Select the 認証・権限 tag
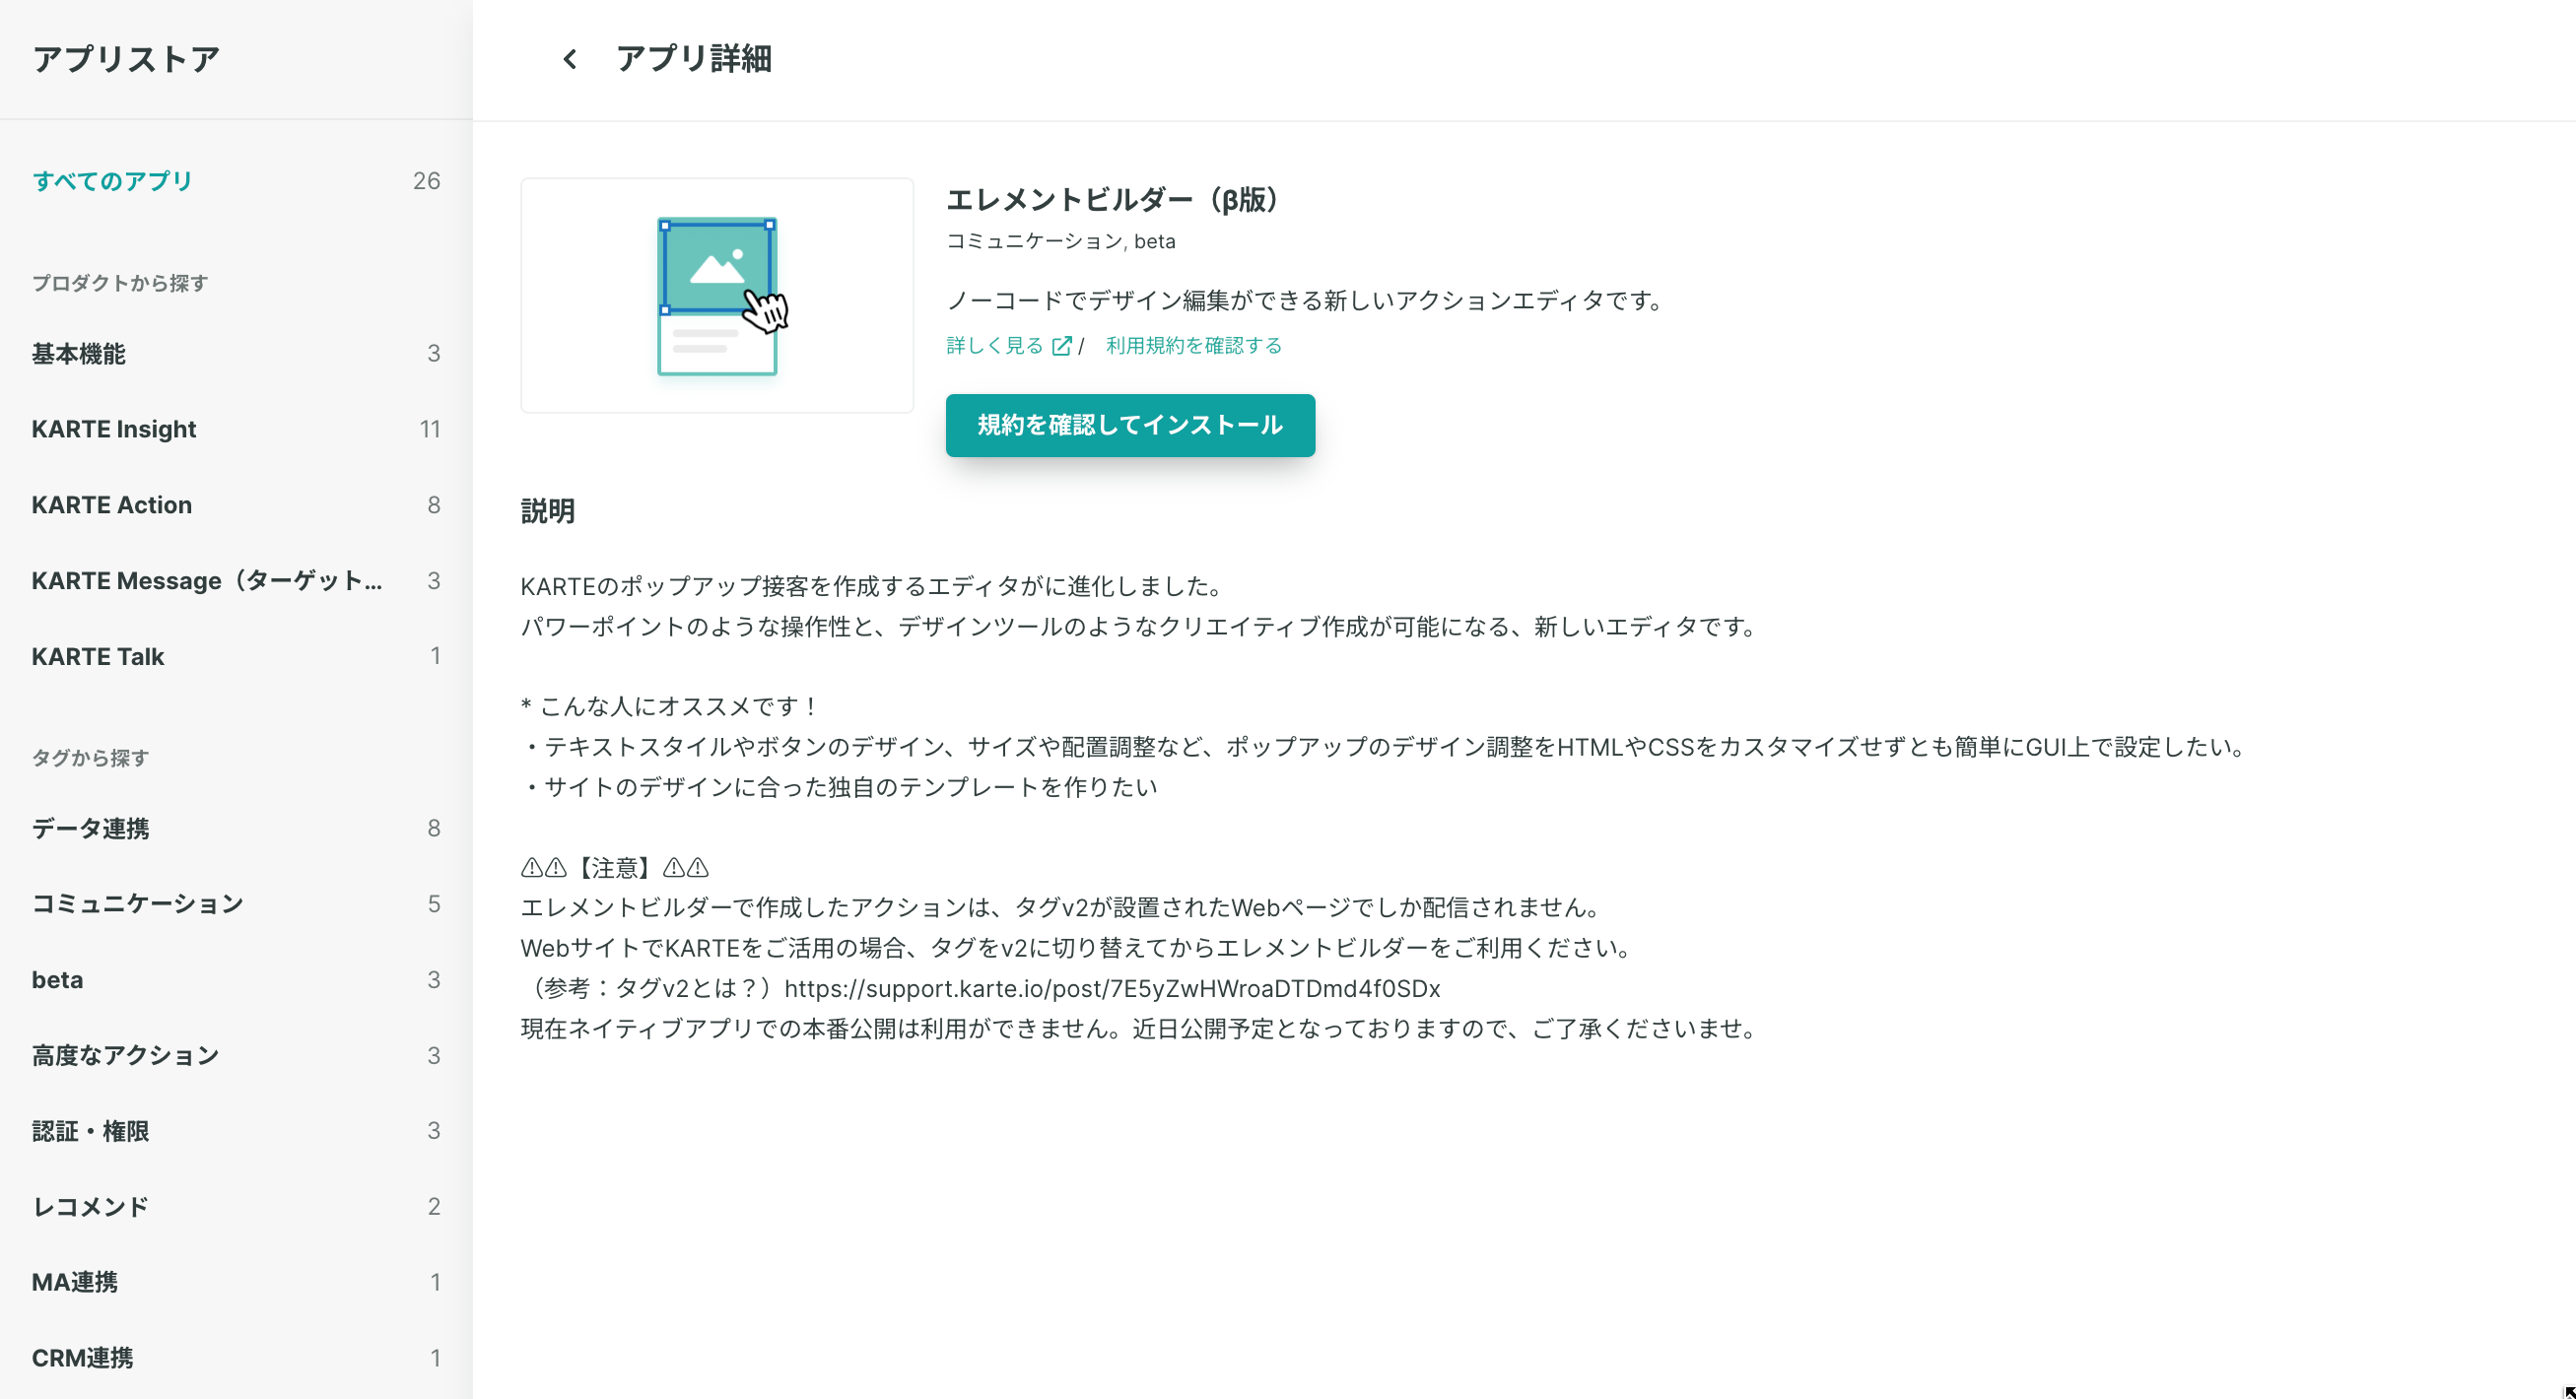 pos(90,1131)
